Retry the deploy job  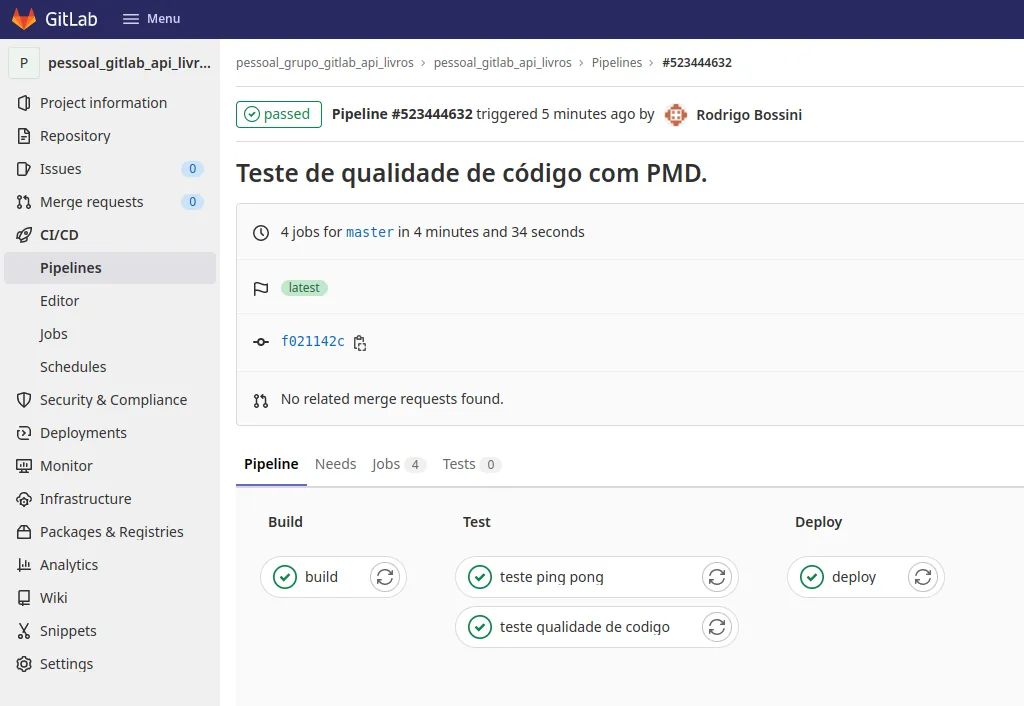(x=923, y=577)
